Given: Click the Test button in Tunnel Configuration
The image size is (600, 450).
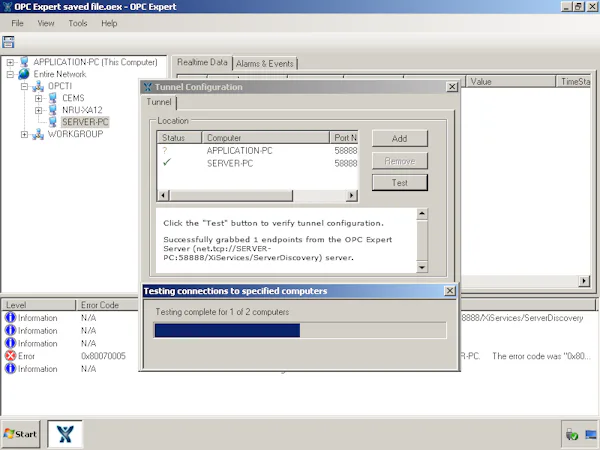Looking at the screenshot, I should click(399, 183).
